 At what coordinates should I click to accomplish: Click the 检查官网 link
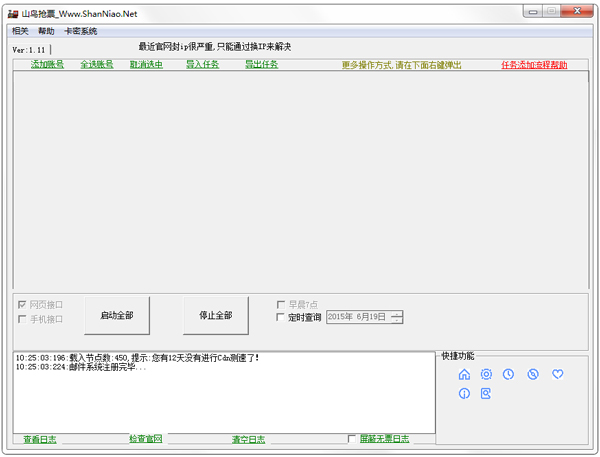click(x=146, y=439)
